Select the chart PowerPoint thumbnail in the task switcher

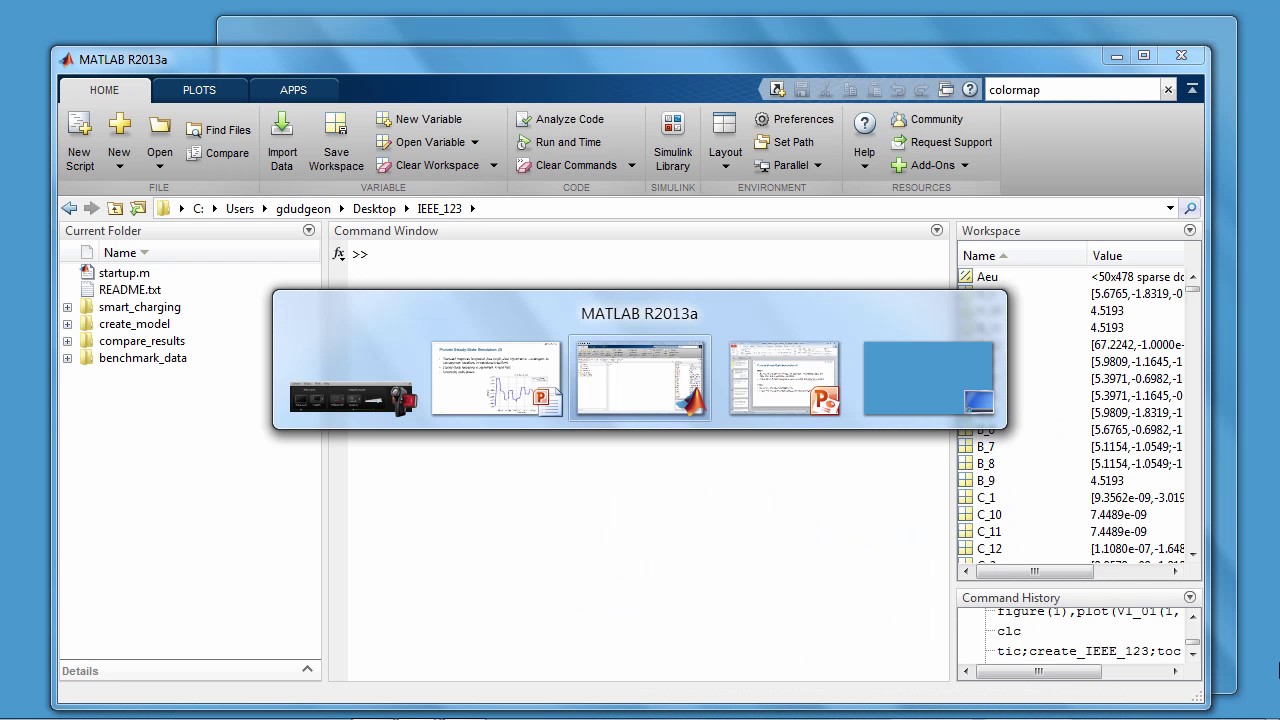click(497, 378)
